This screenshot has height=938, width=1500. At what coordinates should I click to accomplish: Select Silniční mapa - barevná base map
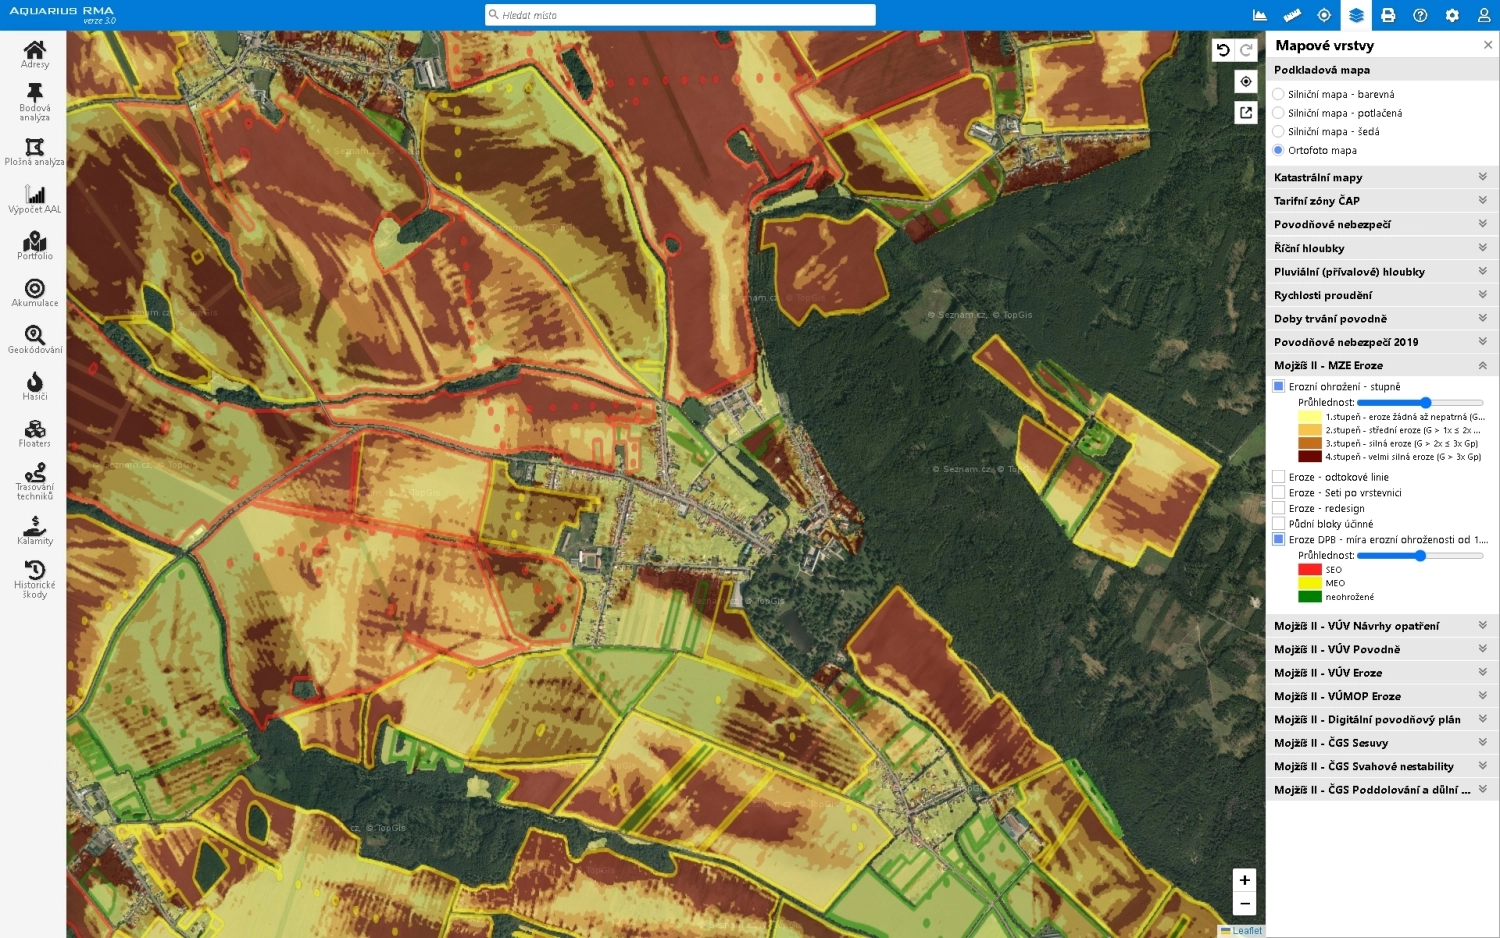pos(1278,94)
